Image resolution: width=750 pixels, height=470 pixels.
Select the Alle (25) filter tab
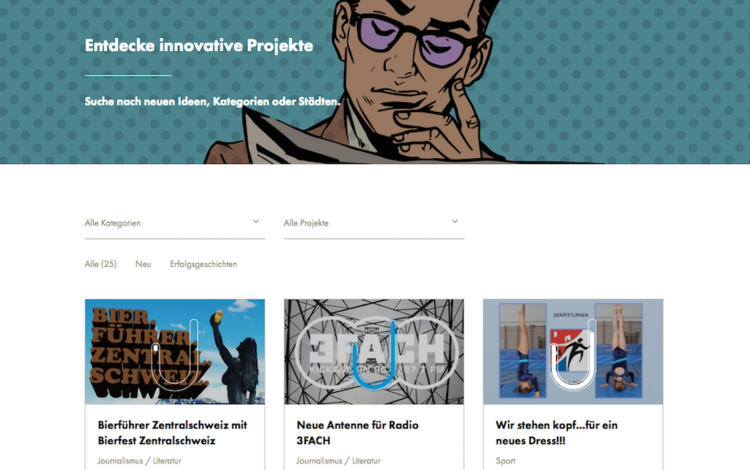[100, 264]
